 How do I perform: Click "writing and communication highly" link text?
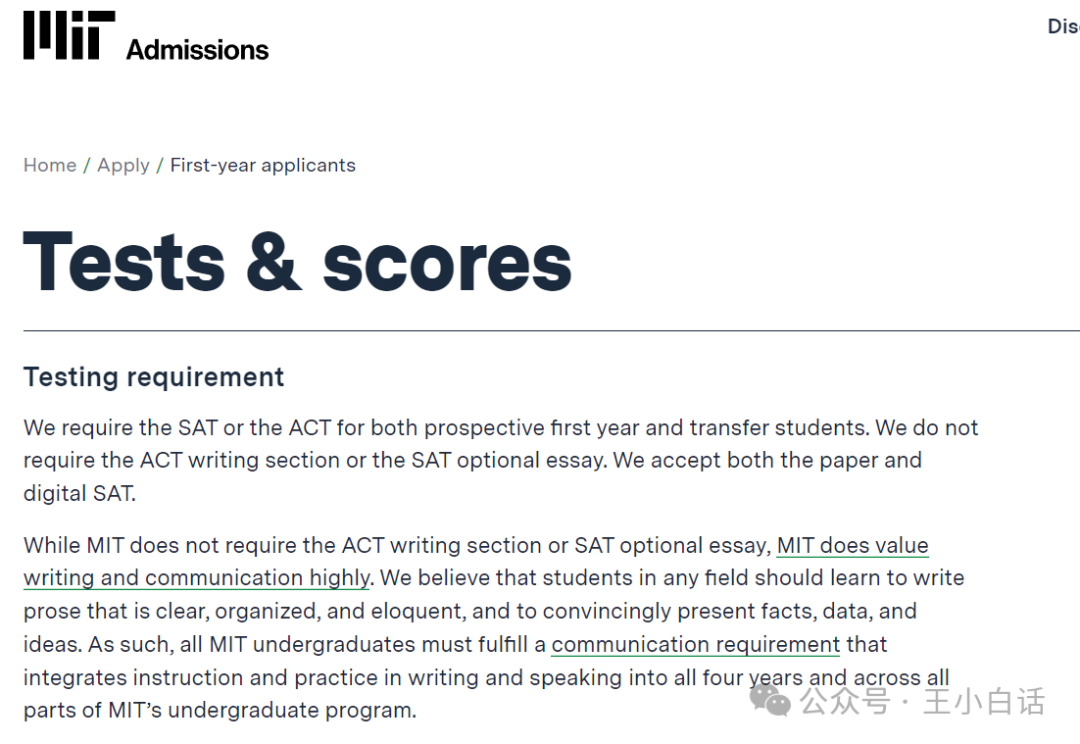pos(197,578)
